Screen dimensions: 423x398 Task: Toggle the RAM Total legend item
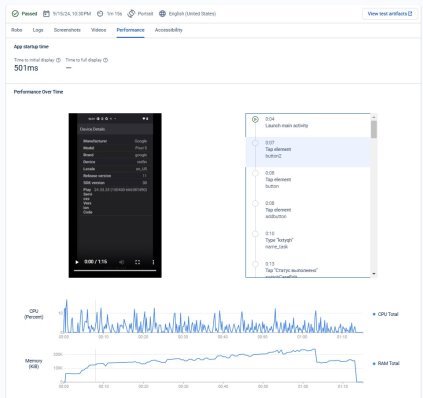click(386, 363)
